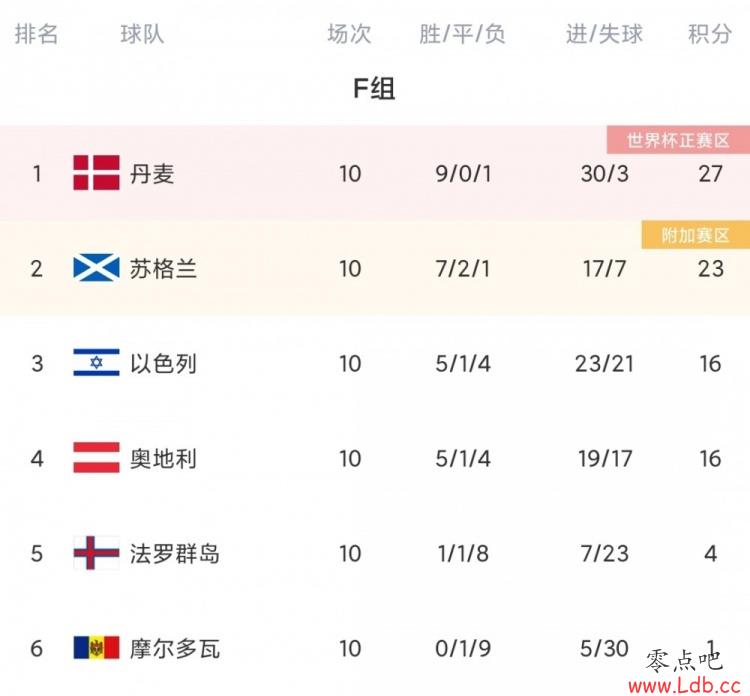This screenshot has width=750, height=696.
Task: Select 奥地利 goals value 19/17
Action: tap(605, 458)
